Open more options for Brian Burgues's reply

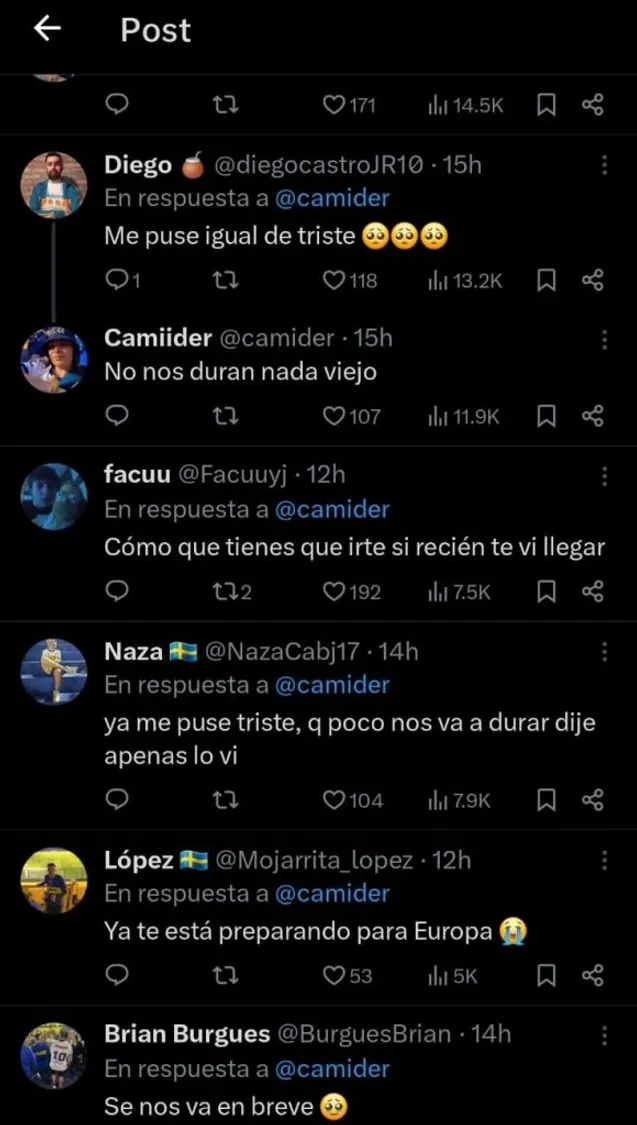(x=604, y=1034)
